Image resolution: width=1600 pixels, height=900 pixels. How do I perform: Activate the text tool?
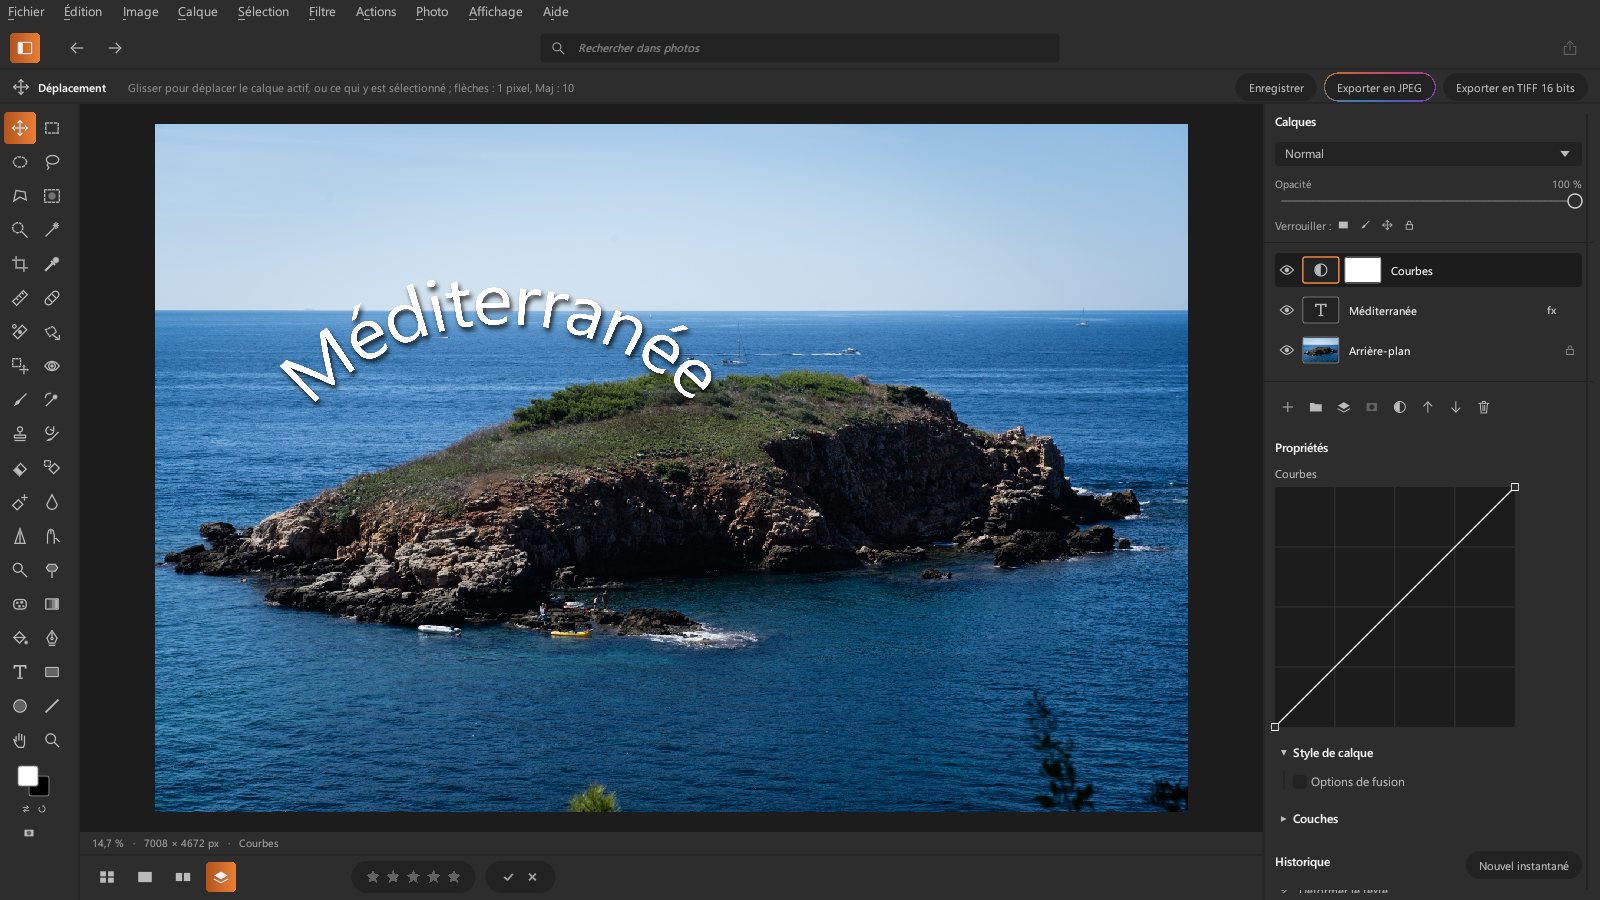point(20,672)
